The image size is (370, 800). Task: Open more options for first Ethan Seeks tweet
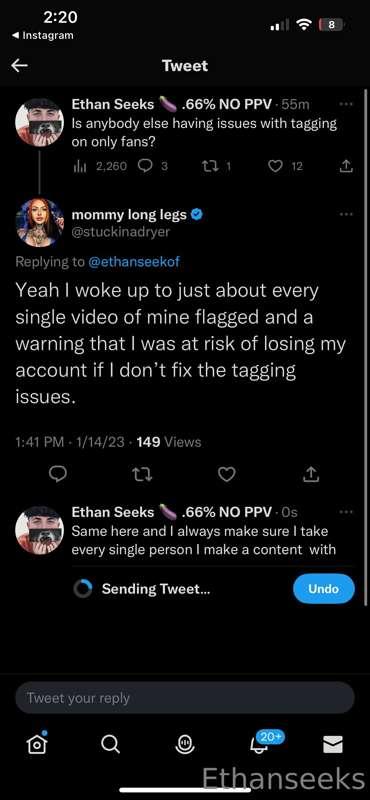click(346, 104)
